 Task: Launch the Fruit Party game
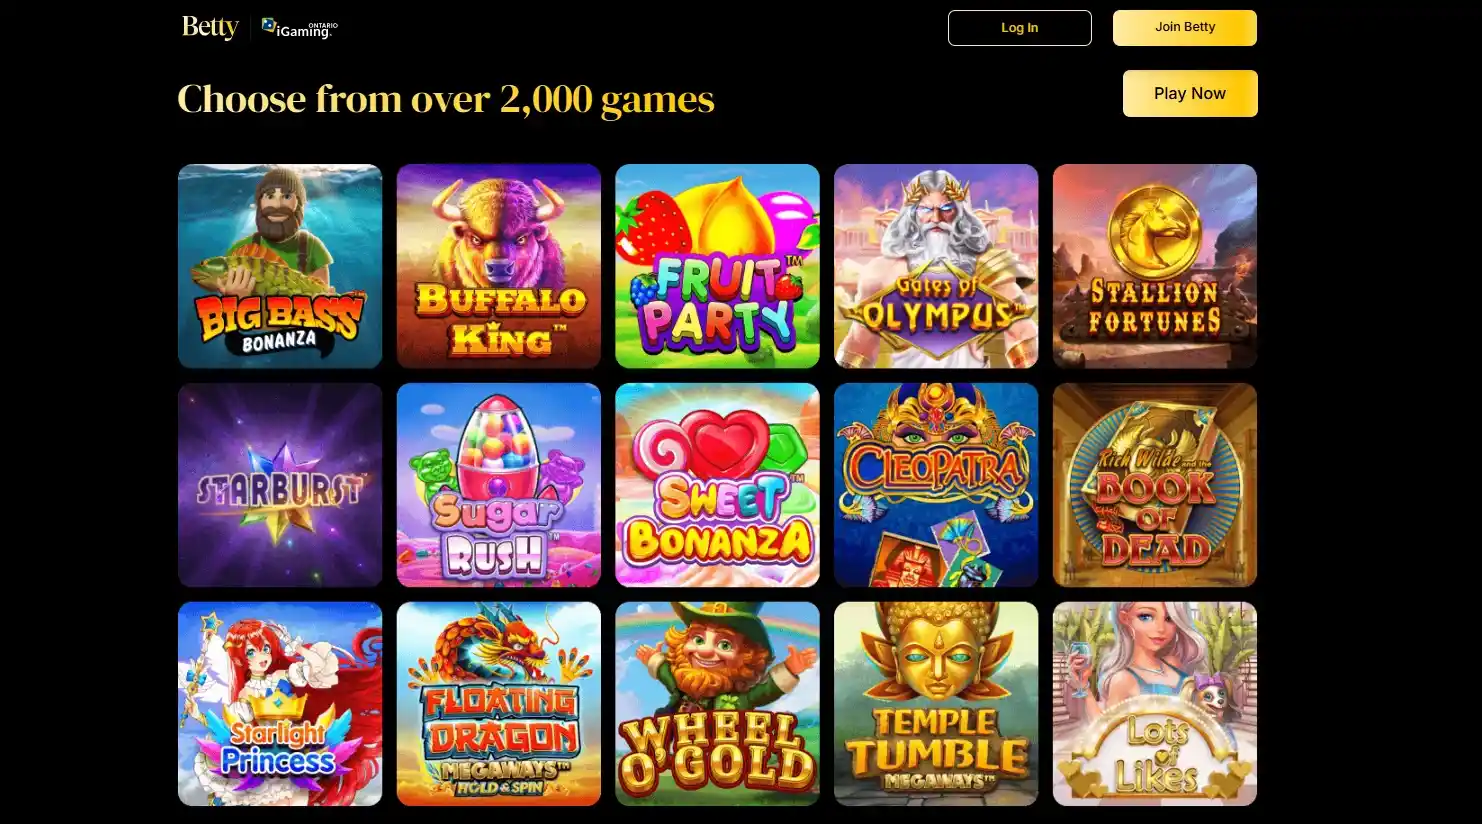[x=717, y=266]
